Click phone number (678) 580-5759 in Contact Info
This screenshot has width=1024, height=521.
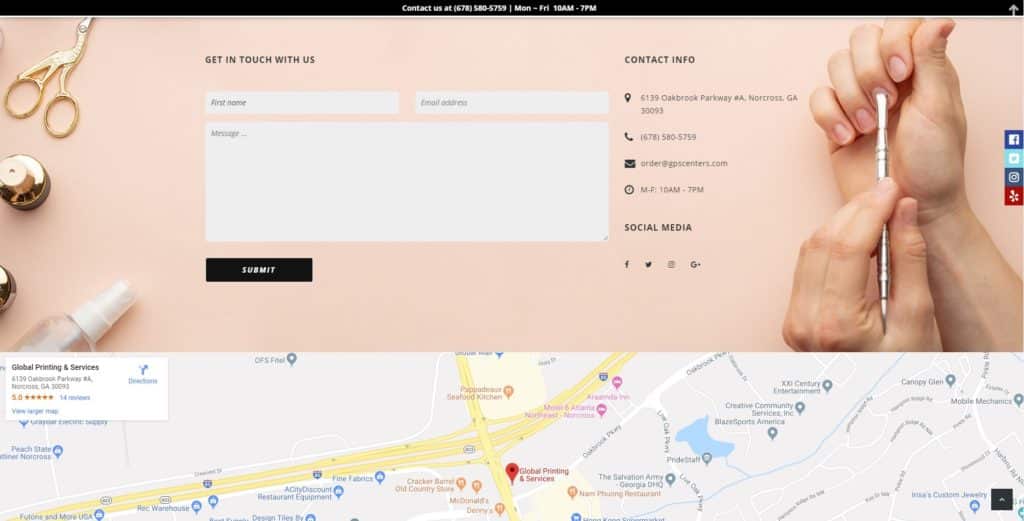668,137
